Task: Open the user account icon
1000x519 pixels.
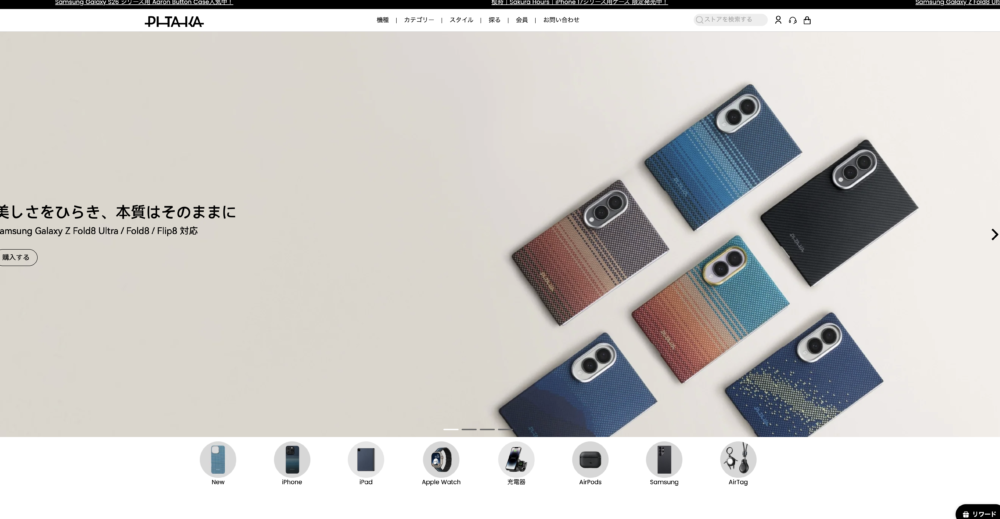Action: [x=778, y=20]
